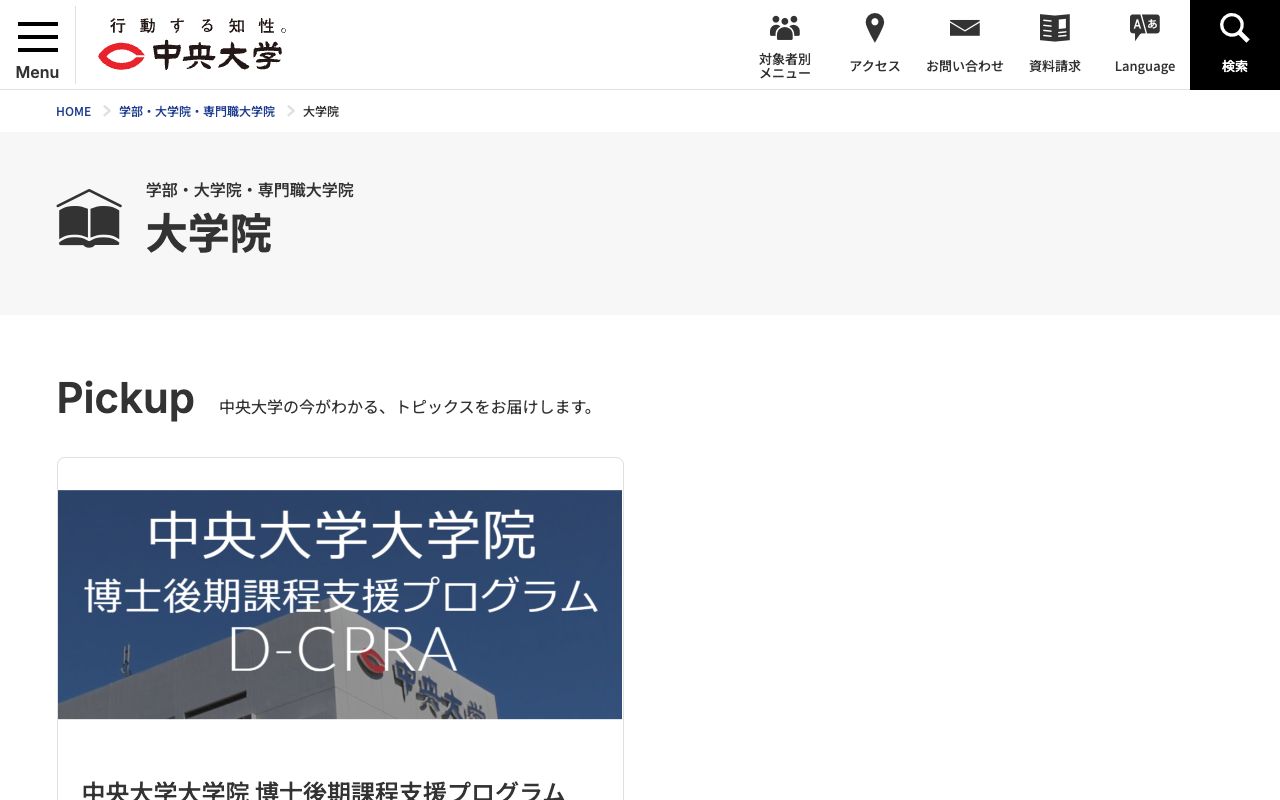Viewport: 1280px width, 800px height.
Task: Select the 行動する知性。 slogan text
Action: (200, 26)
